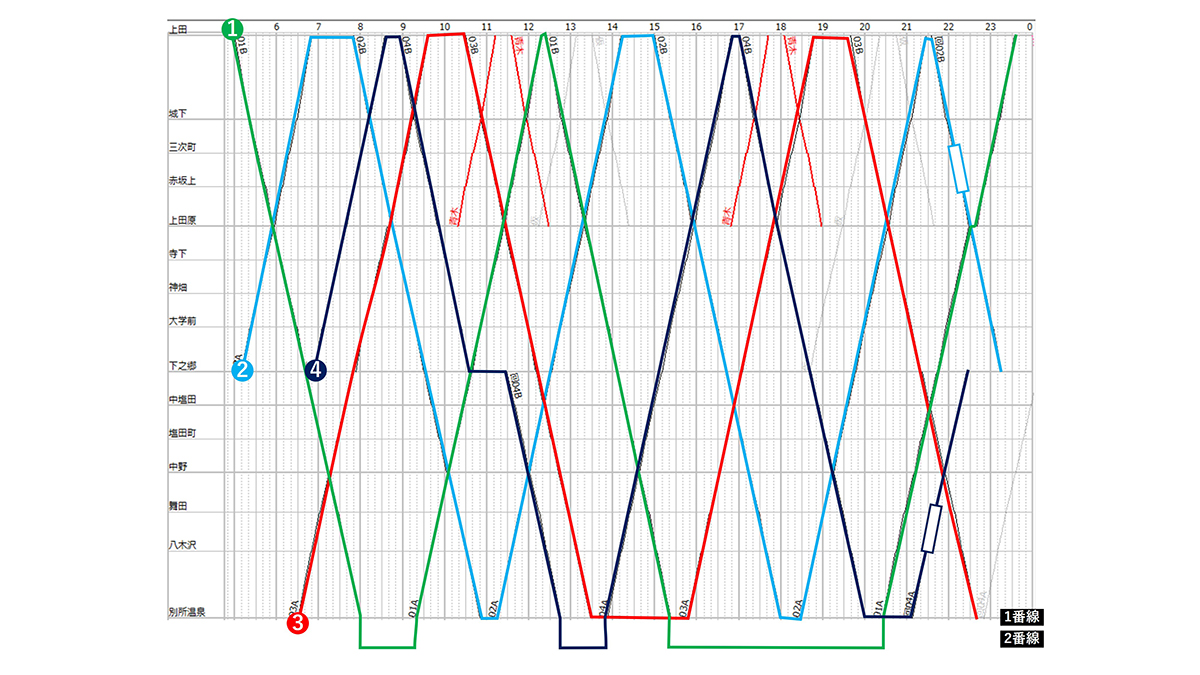Click the green circle marker numbered 1
Viewport: 1200px width, 675px height.
pyautogui.click(x=233, y=28)
